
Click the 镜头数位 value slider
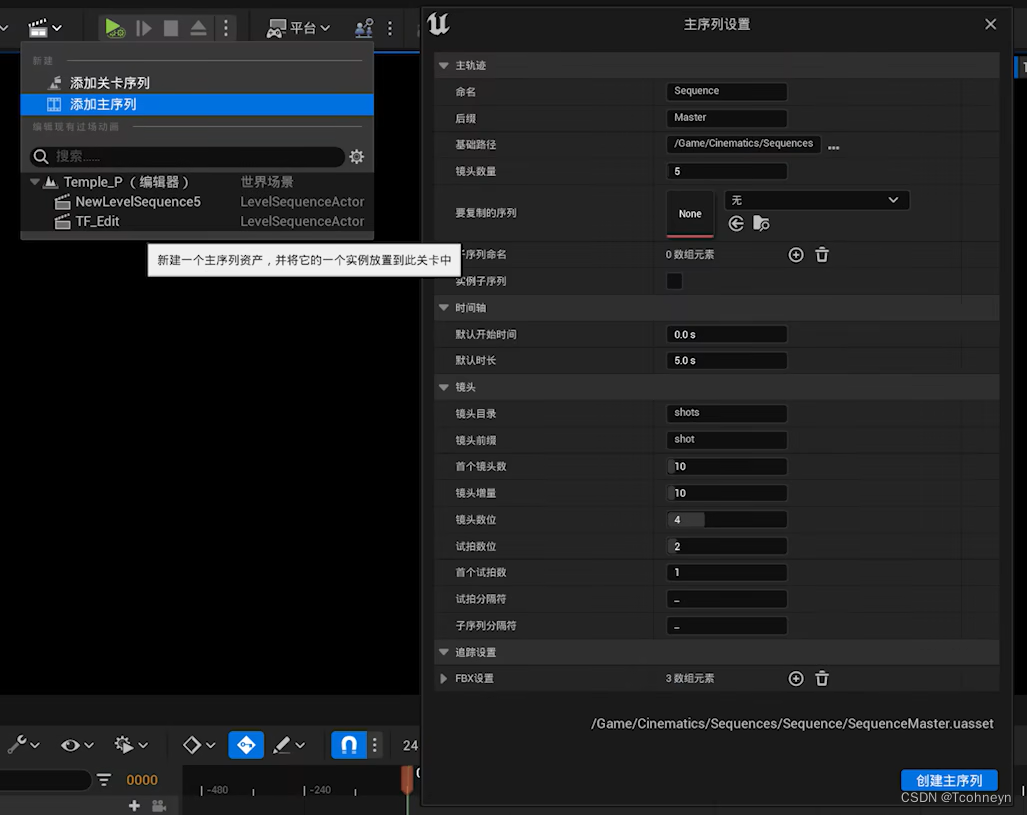click(x=727, y=519)
